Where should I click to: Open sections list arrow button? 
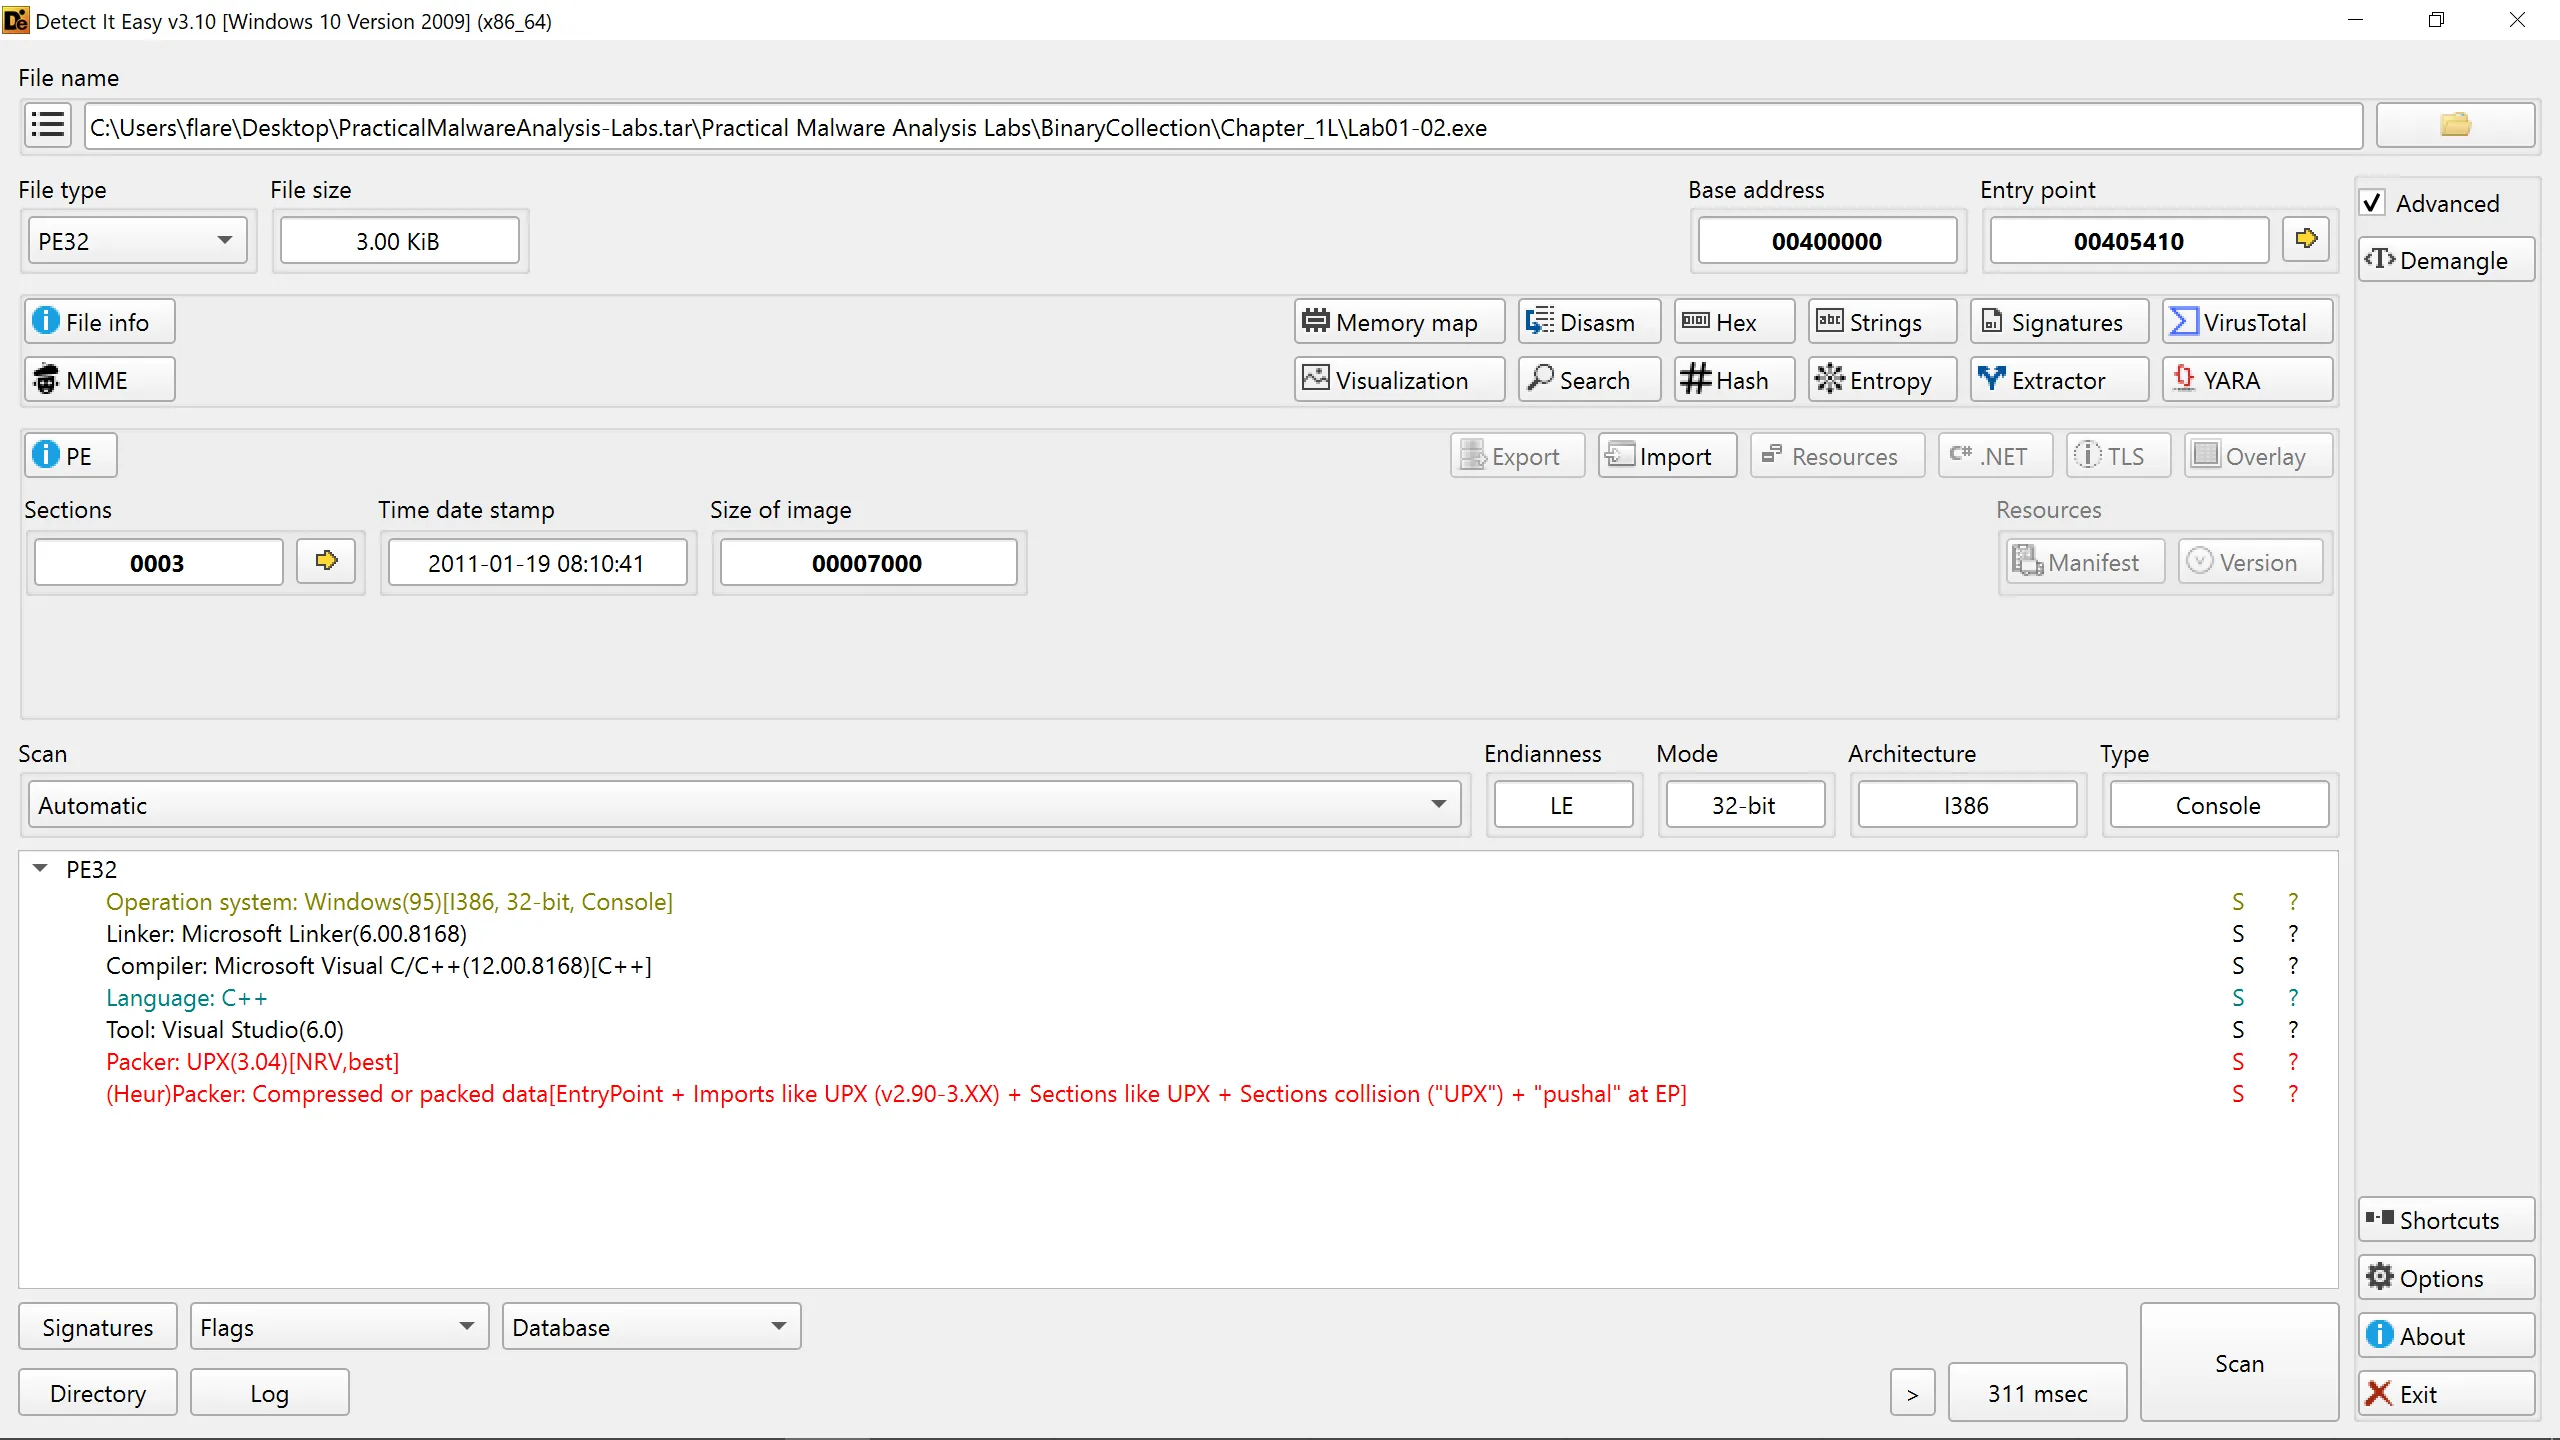coord(326,562)
